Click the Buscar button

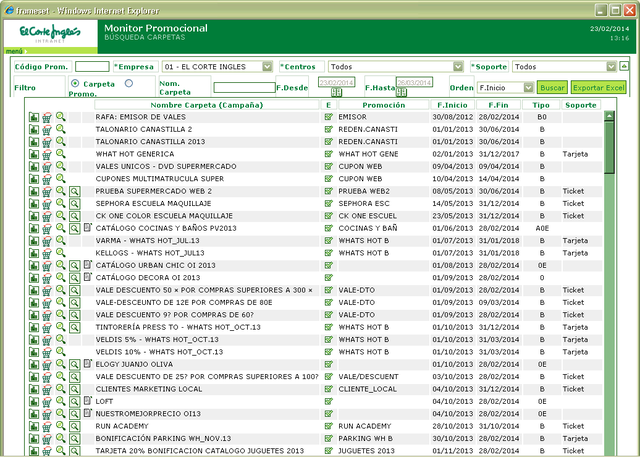click(552, 88)
